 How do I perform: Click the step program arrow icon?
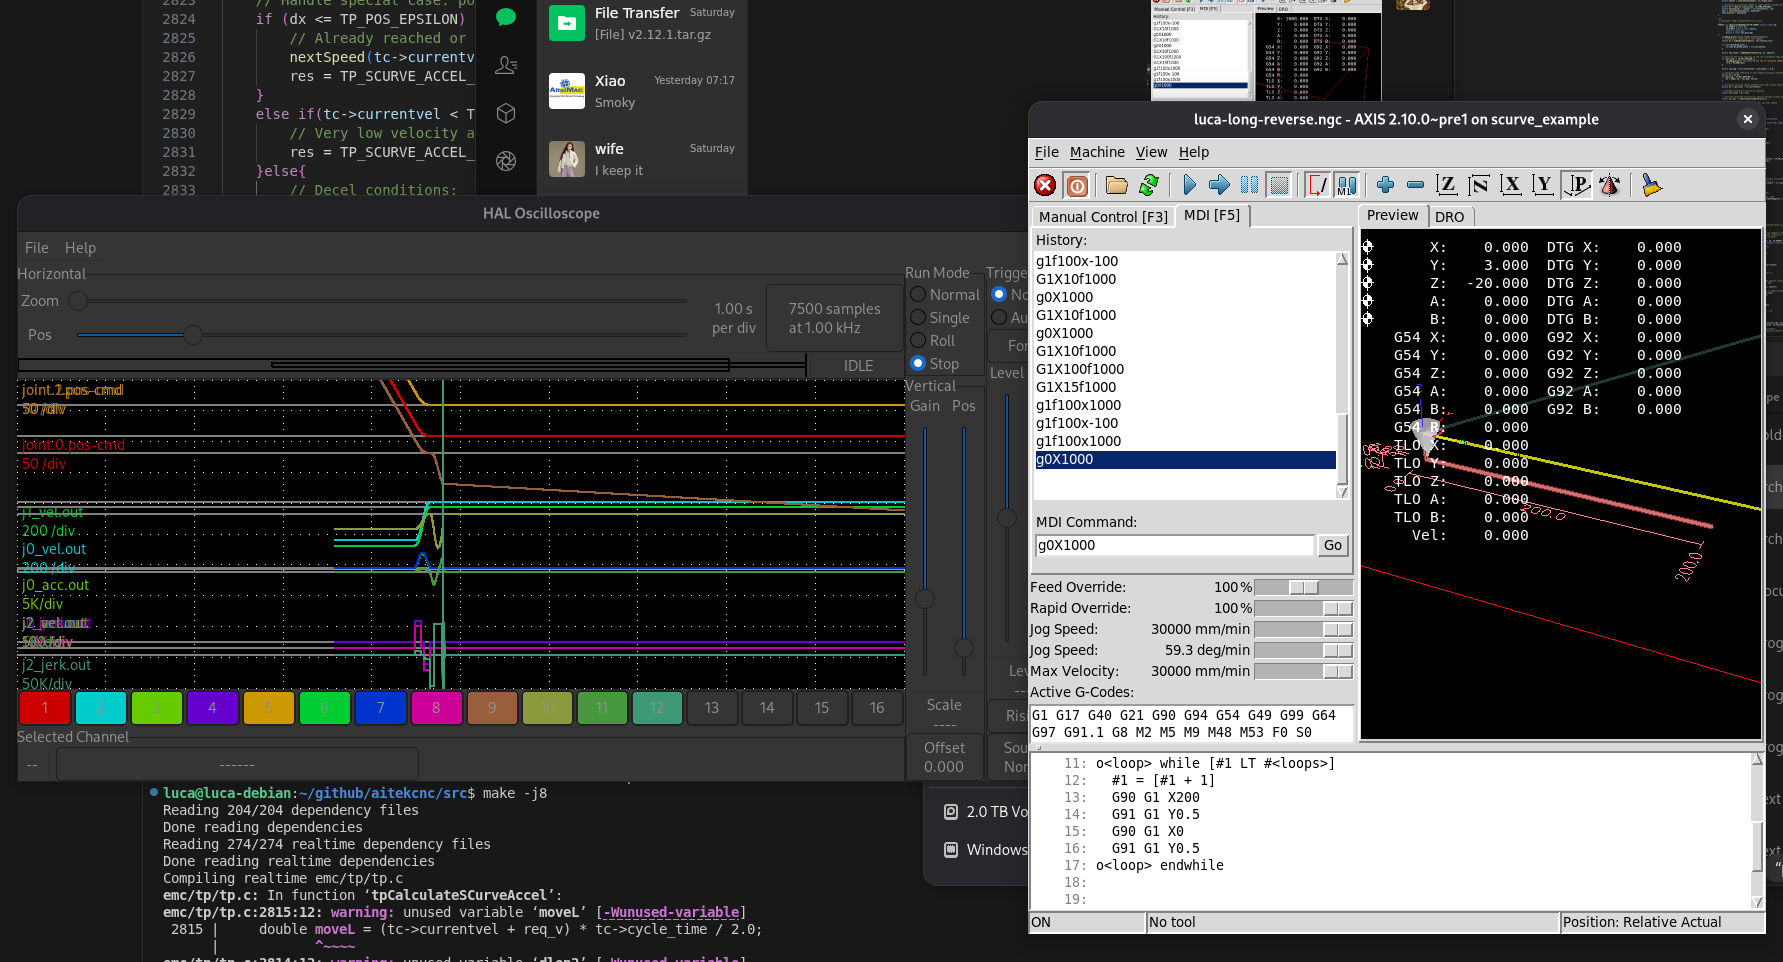coord(1219,185)
